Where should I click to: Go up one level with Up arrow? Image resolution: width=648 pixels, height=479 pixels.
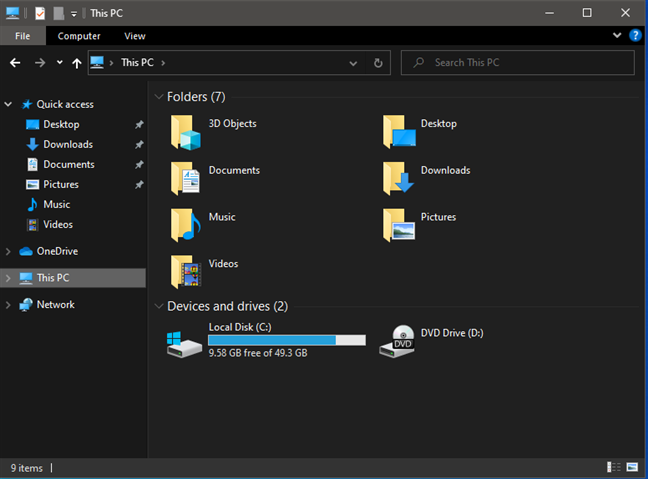[76, 63]
